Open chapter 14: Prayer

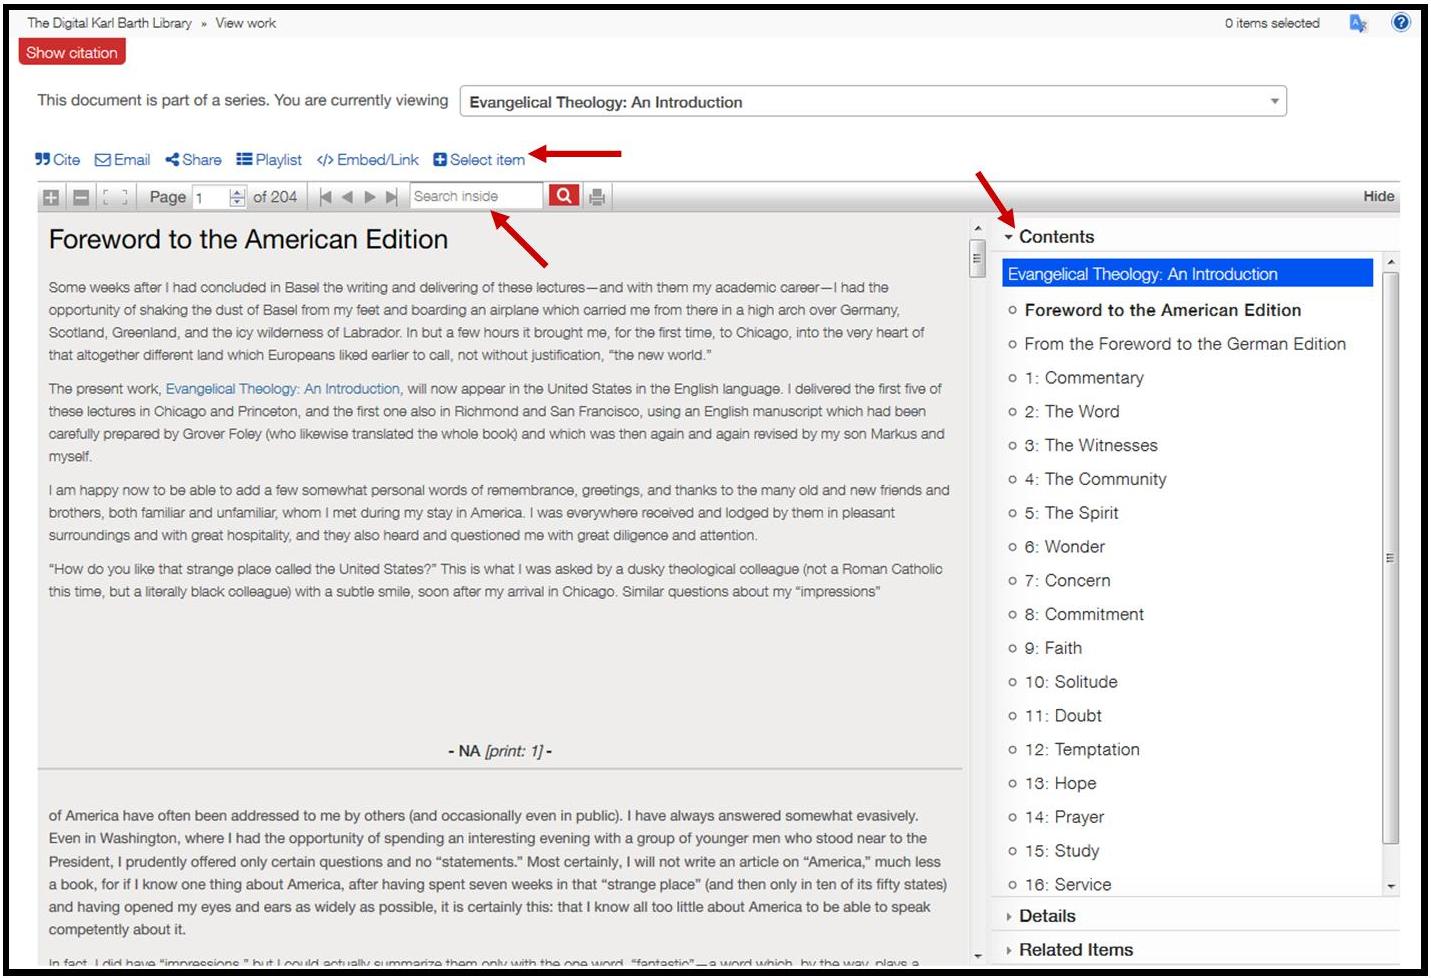1064,818
